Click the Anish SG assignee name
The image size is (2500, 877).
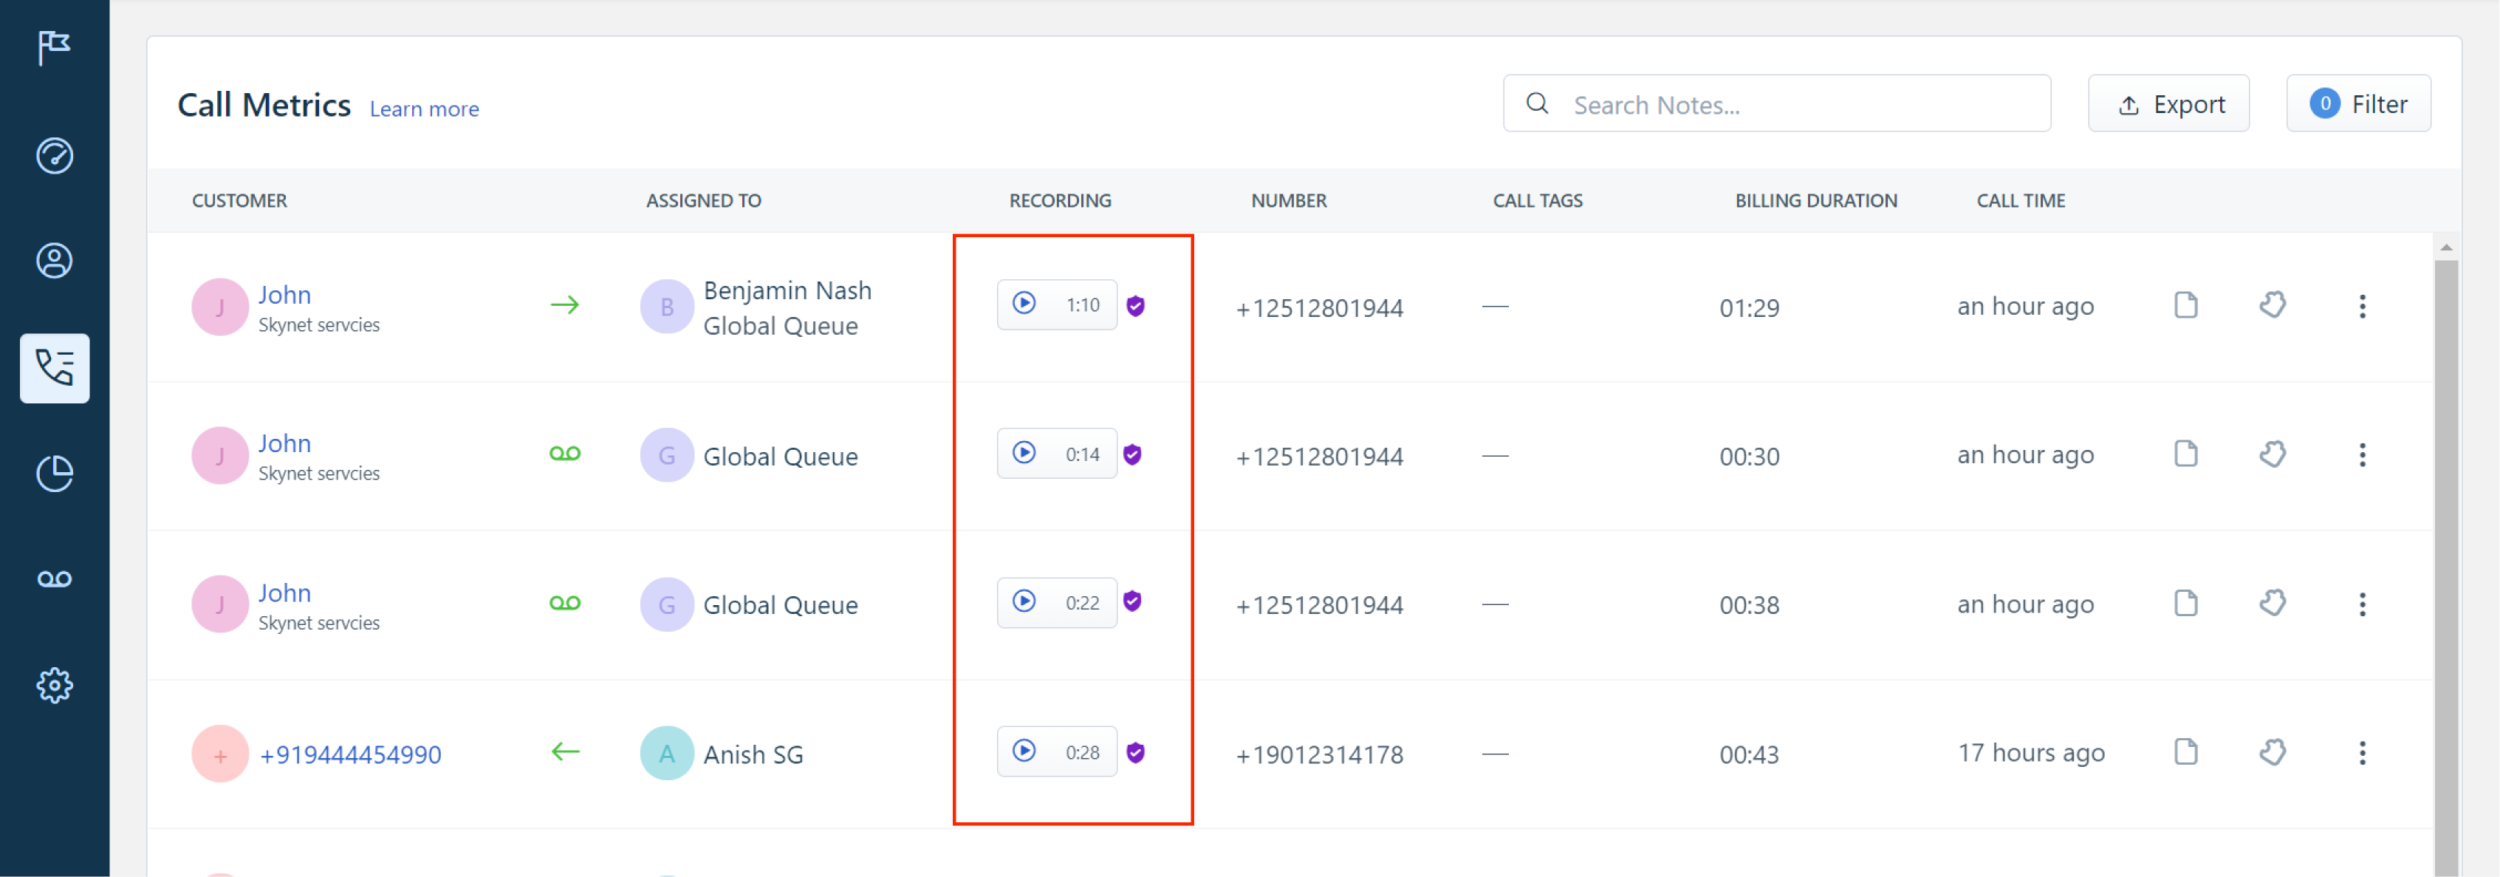coord(753,755)
